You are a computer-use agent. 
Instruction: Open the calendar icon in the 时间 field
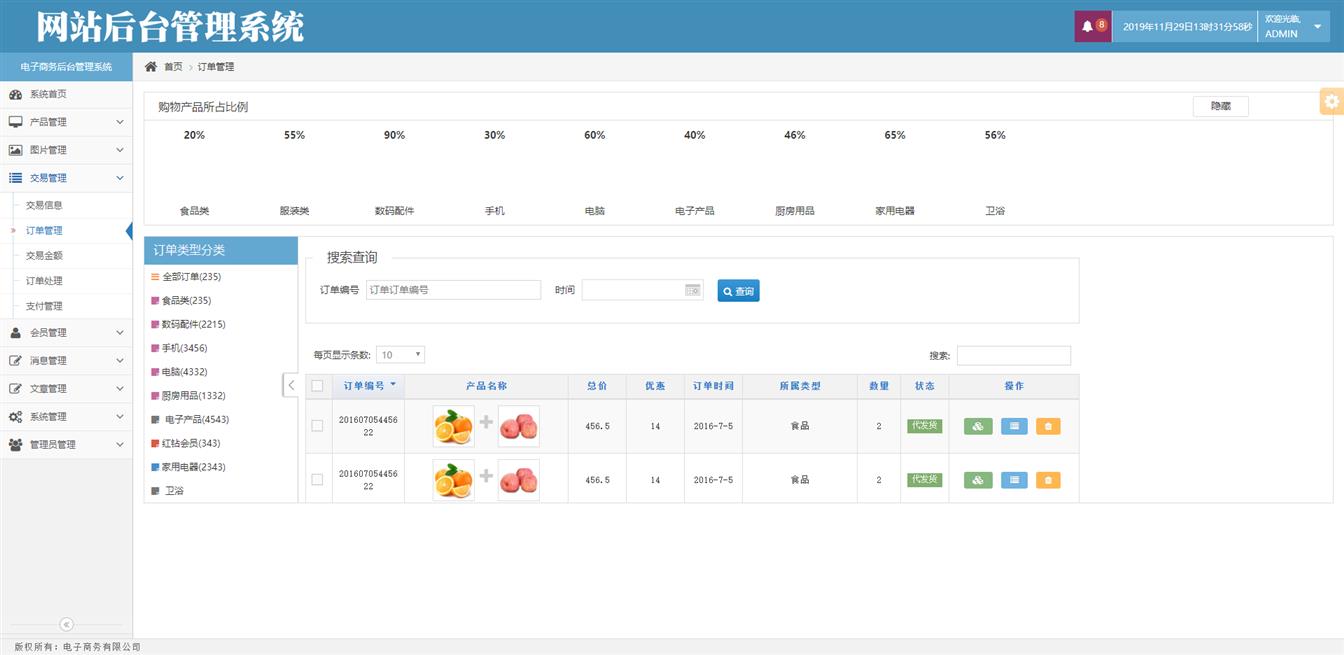point(692,290)
